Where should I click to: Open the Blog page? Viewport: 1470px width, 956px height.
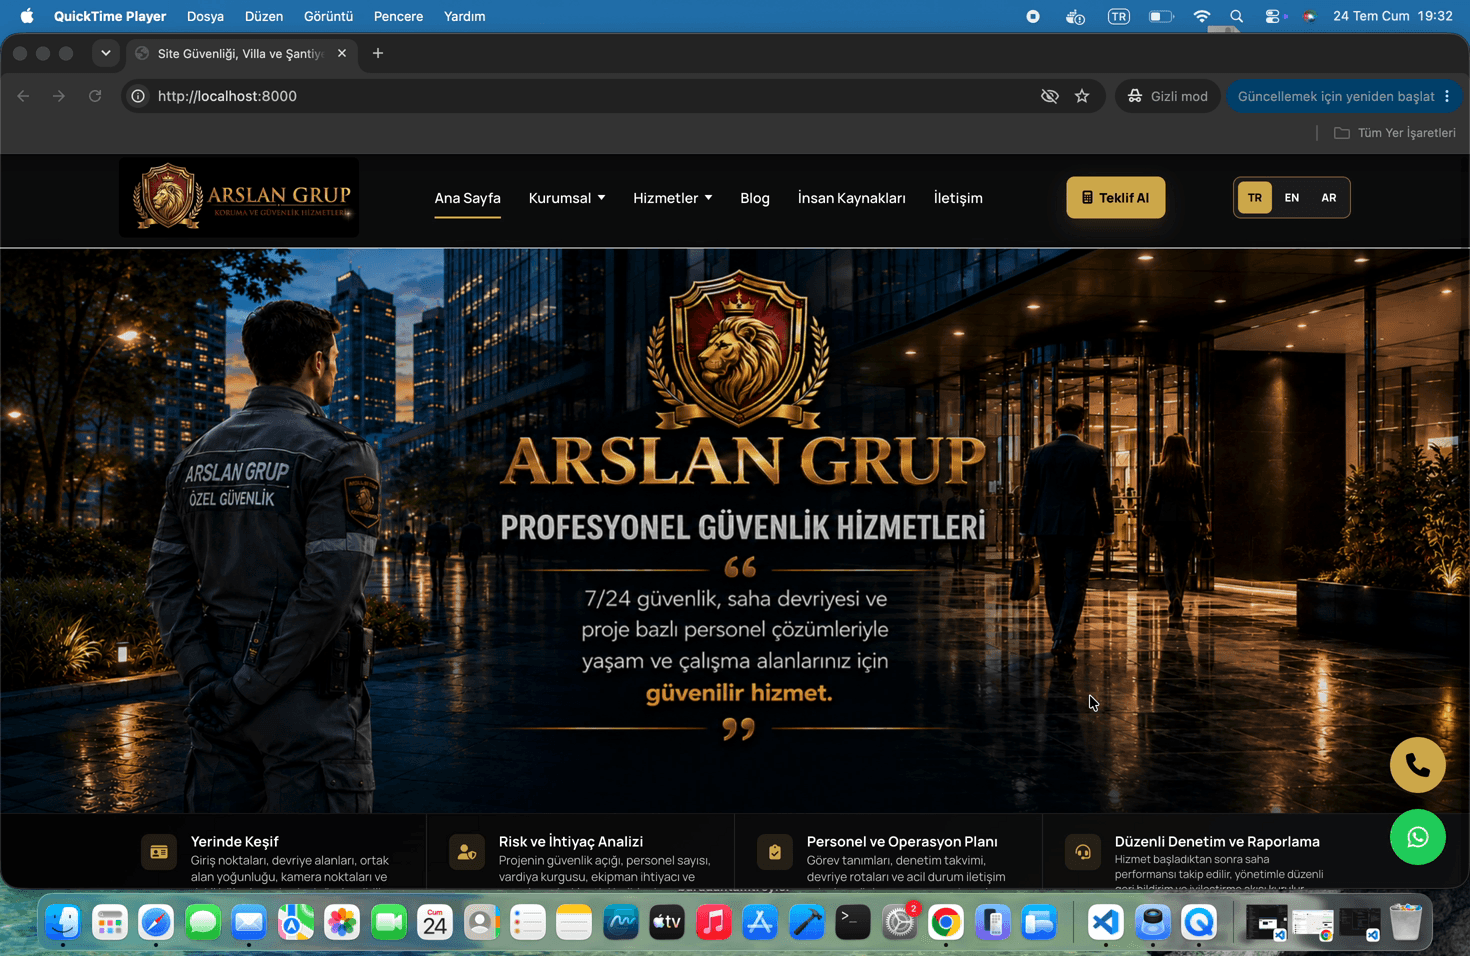coord(755,198)
